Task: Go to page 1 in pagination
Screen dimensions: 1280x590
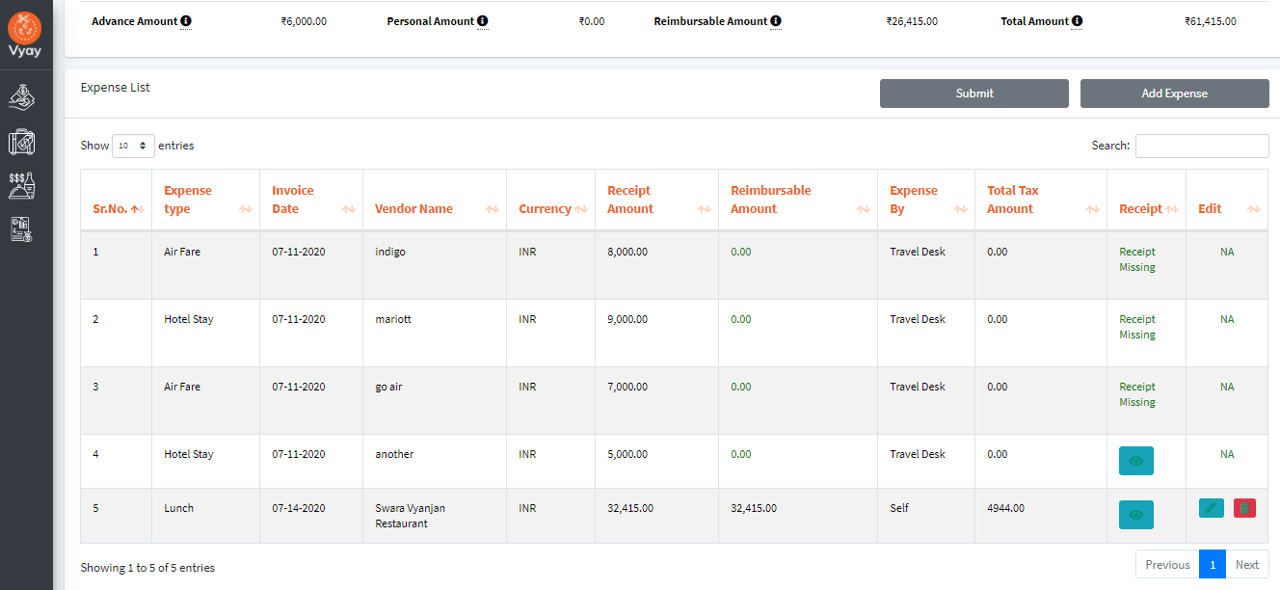Action: (1212, 564)
